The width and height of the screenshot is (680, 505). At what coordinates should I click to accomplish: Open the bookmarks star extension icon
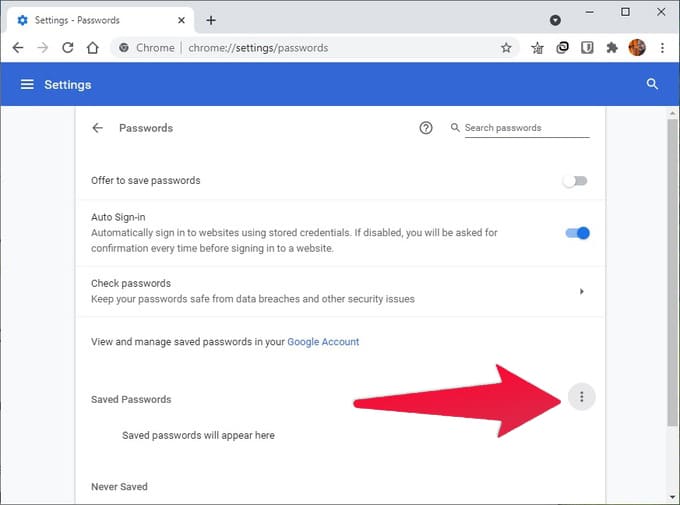537,48
